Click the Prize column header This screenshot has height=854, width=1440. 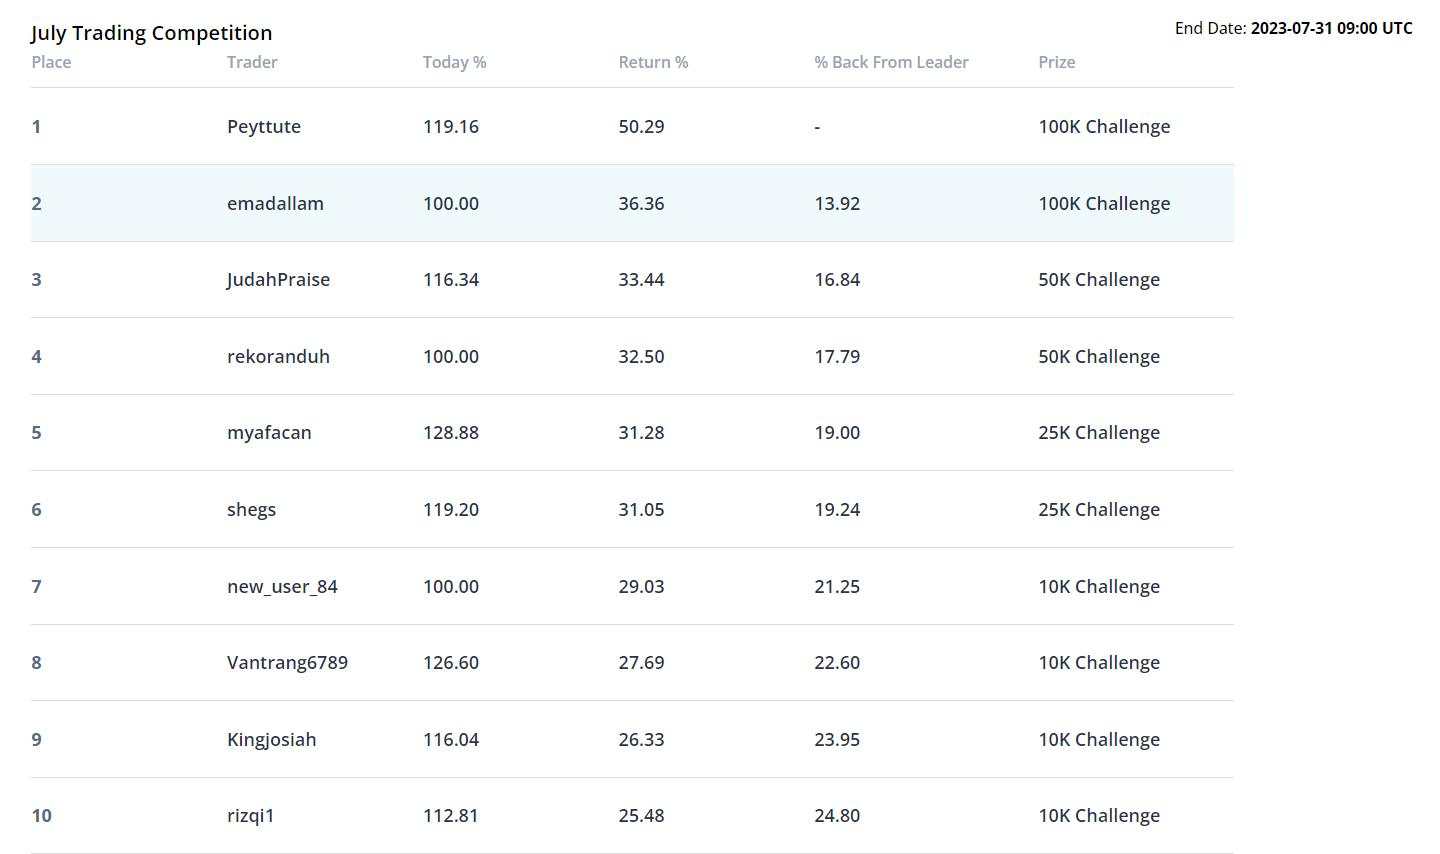tap(1056, 62)
